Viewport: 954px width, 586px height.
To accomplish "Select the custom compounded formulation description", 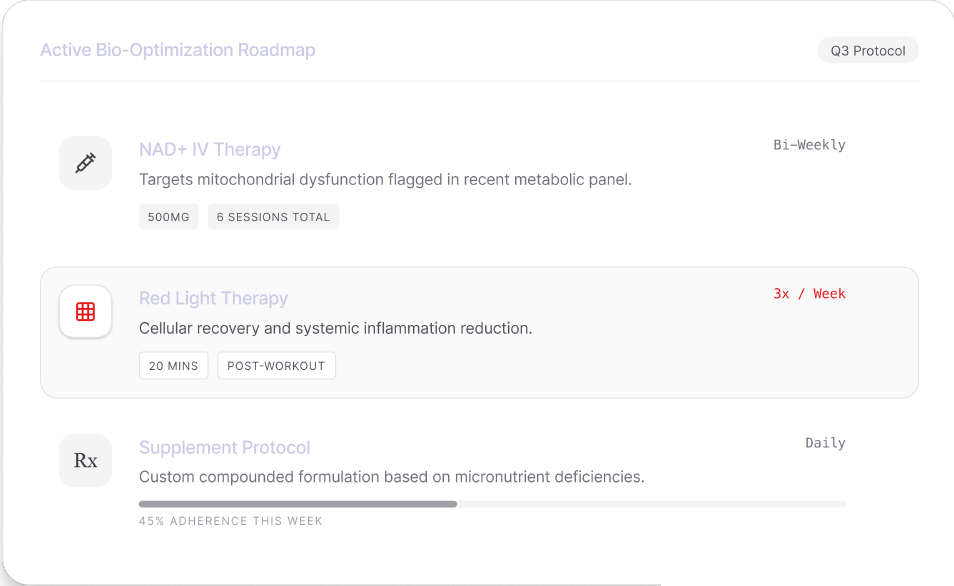I will [391, 477].
